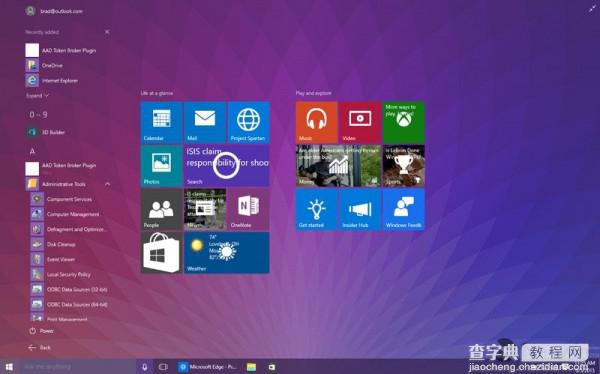This screenshot has width=600, height=374.
Task: Open the Calendar tile
Action: [161, 122]
